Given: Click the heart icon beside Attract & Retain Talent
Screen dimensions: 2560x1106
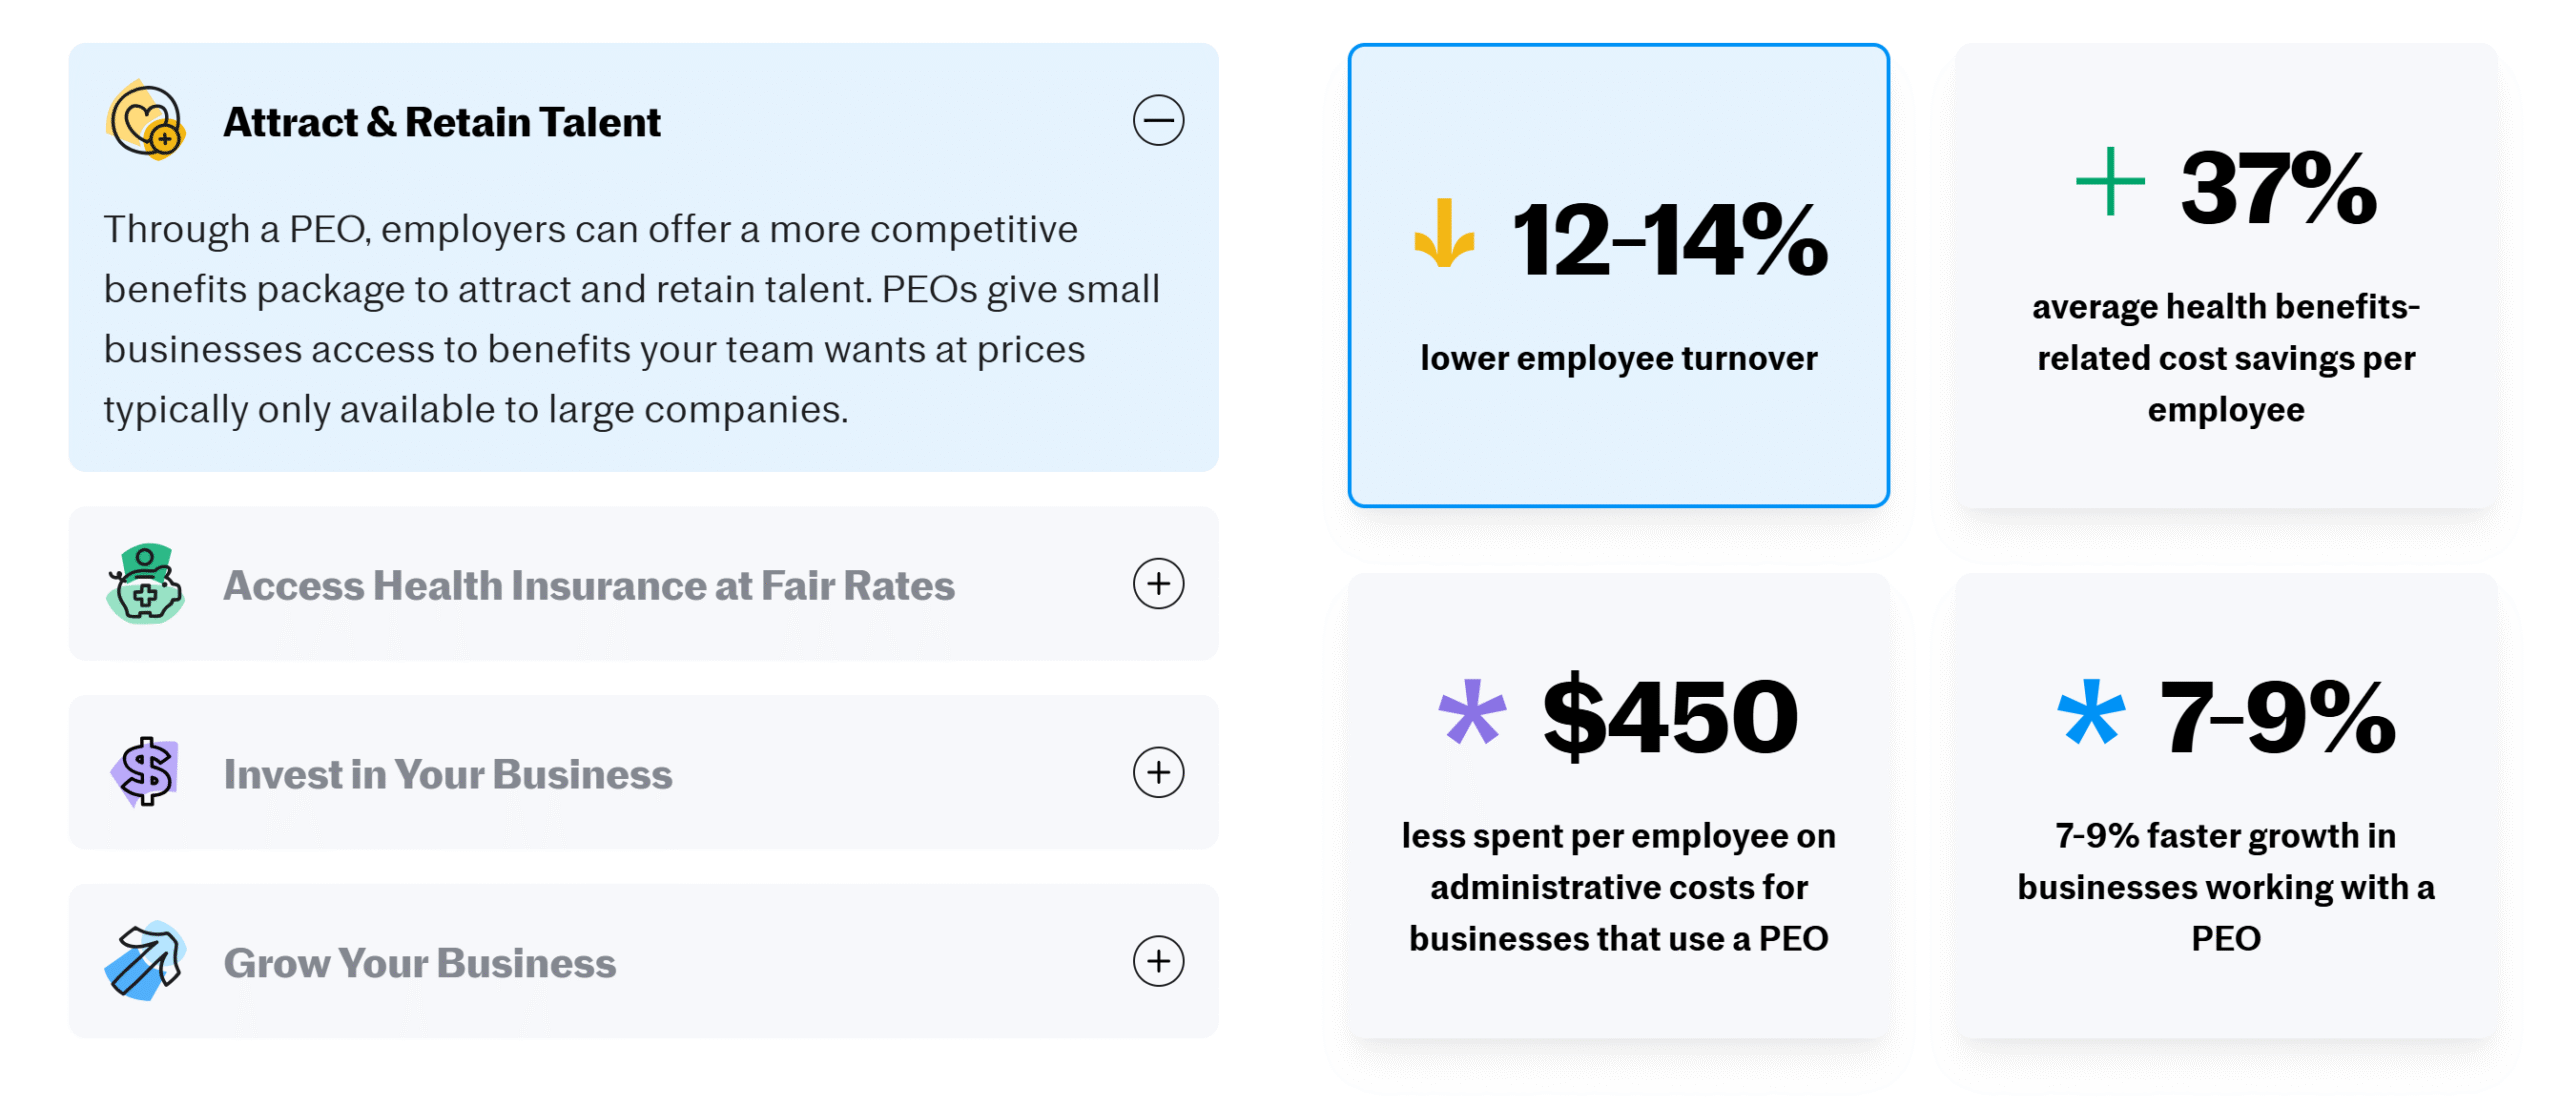Looking at the screenshot, I should (146, 121).
